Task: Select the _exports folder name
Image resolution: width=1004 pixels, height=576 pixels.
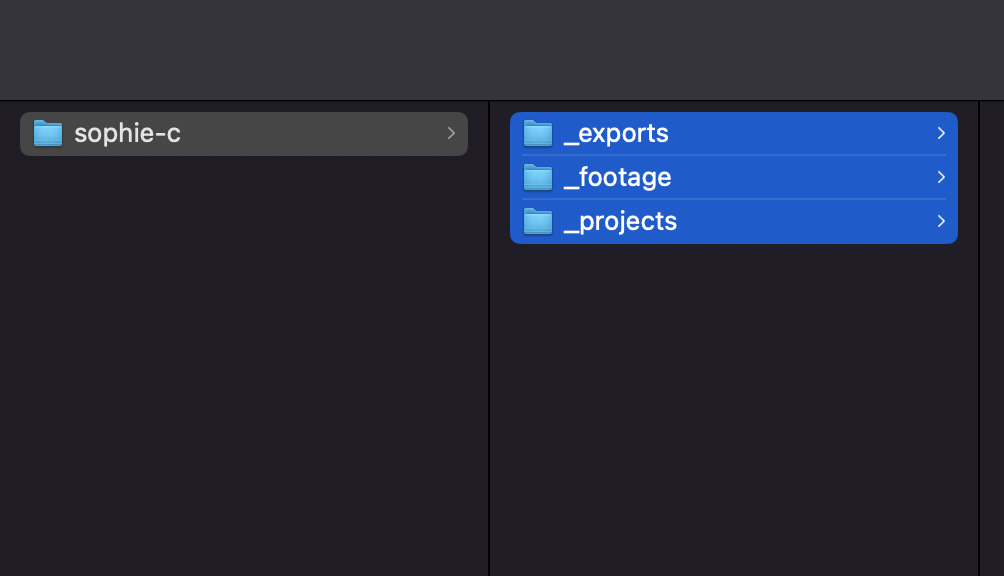Action: coord(616,133)
